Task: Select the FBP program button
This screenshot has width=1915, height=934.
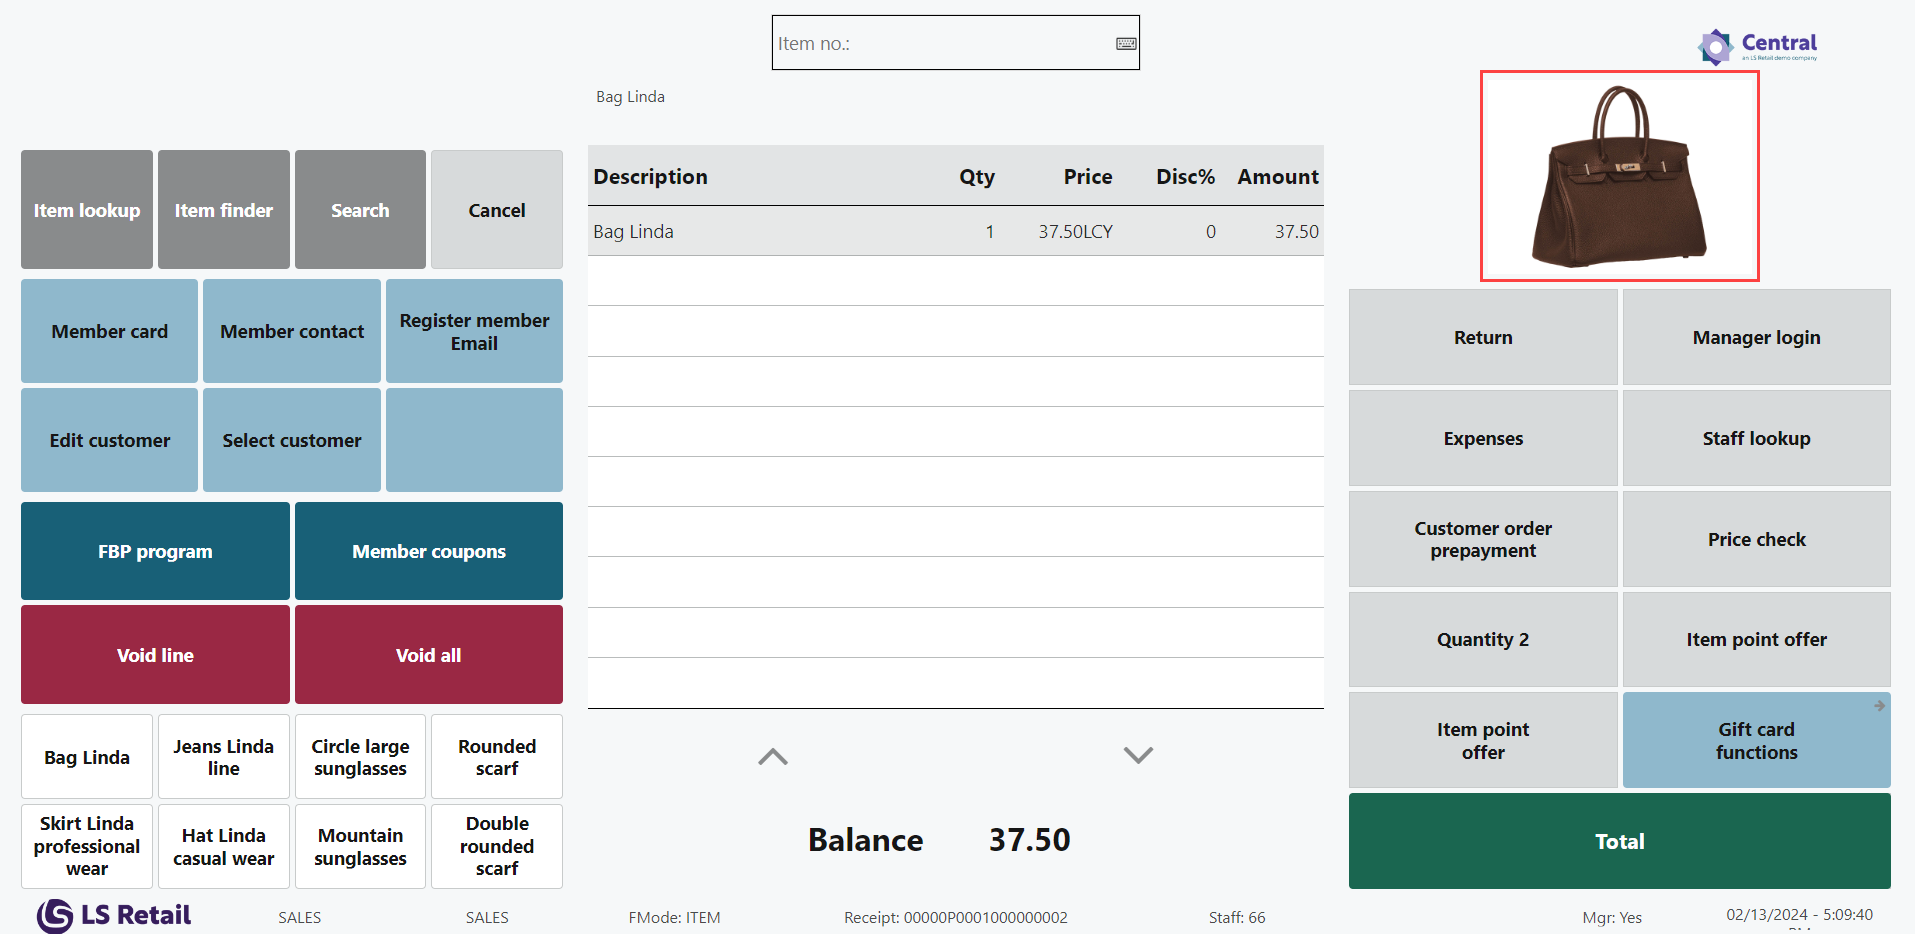Action: [x=155, y=551]
